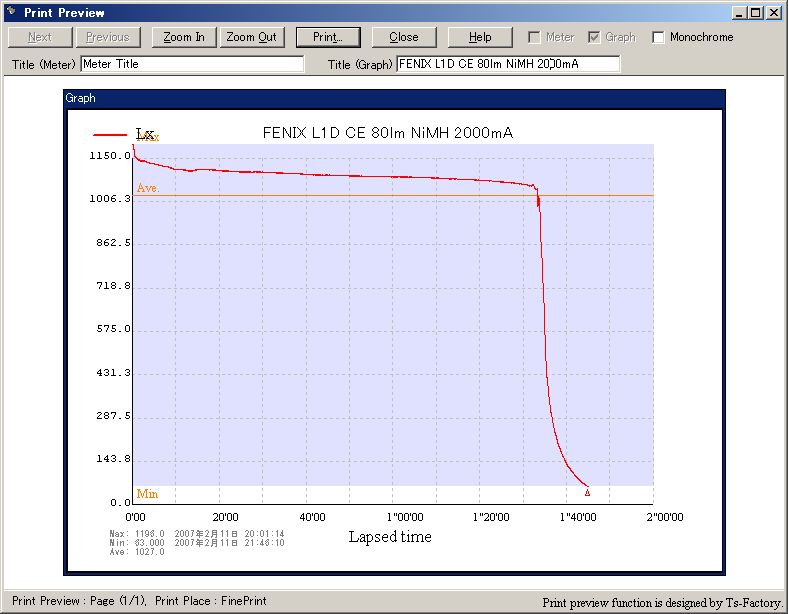Click the 1"40'00 time axis label
788x614 pixels.
pyautogui.click(x=578, y=517)
